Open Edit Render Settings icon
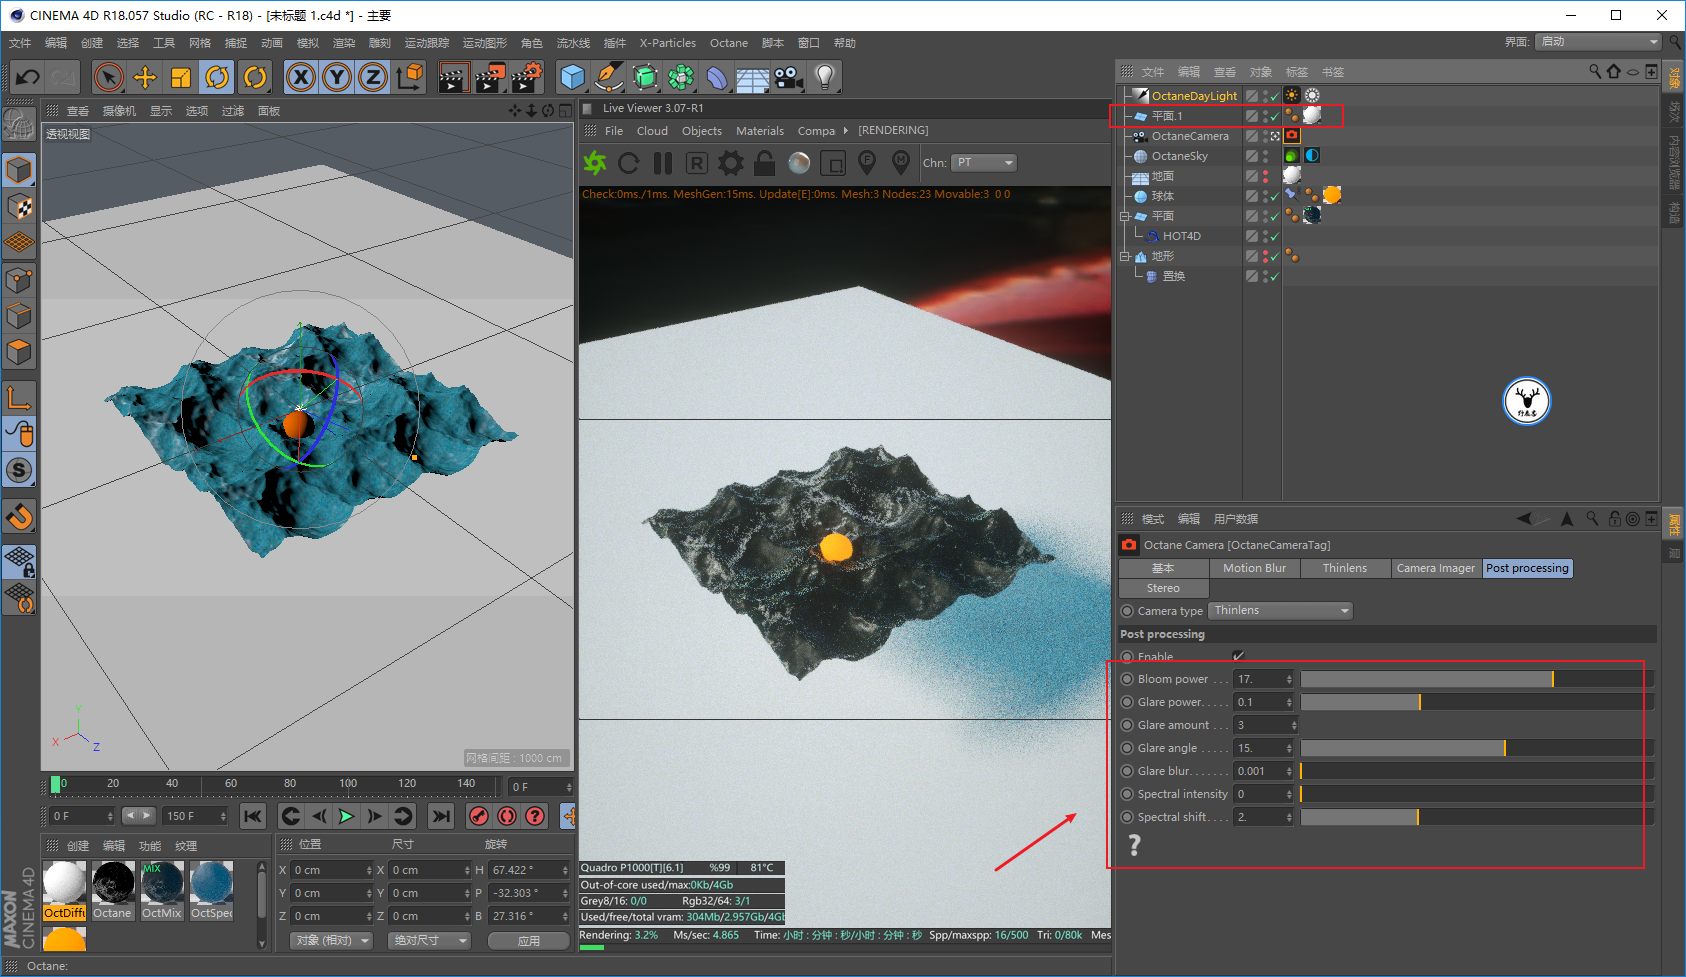The width and height of the screenshot is (1686, 977). 527,77
